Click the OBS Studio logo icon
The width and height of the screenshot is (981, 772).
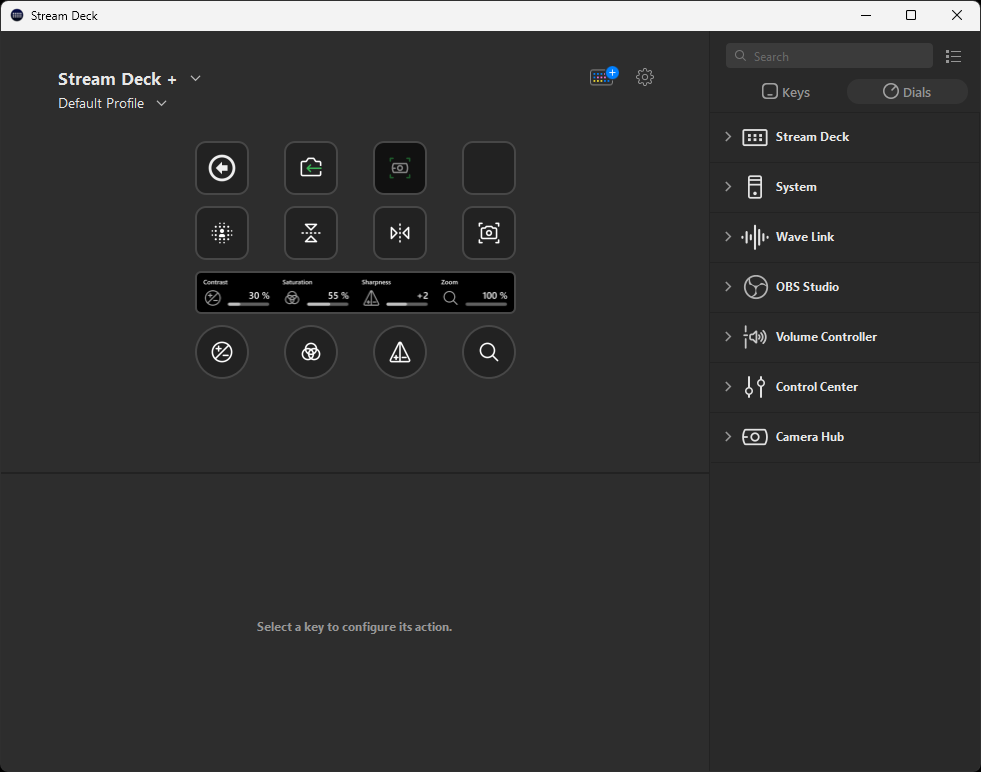point(755,287)
